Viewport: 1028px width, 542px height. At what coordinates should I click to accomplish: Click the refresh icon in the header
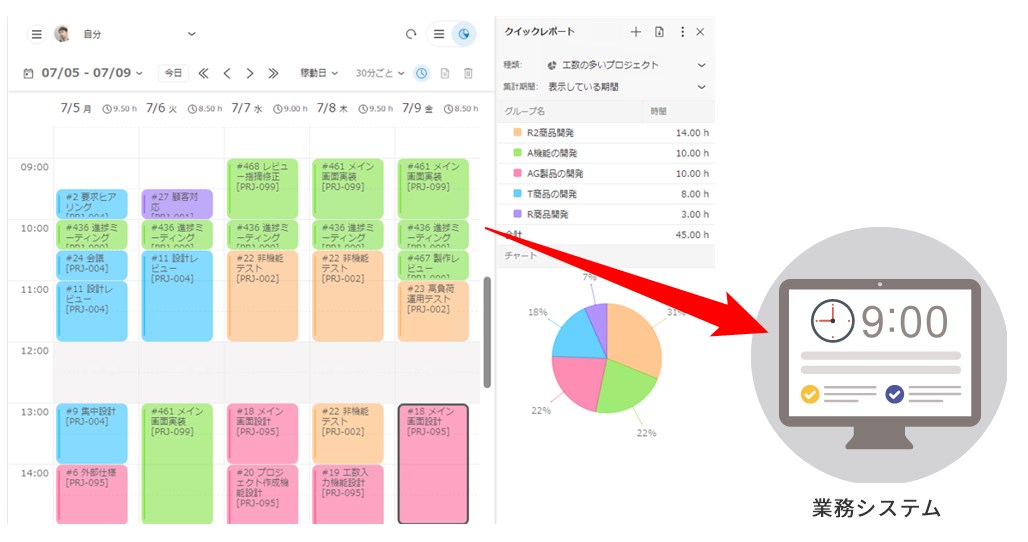tap(411, 34)
